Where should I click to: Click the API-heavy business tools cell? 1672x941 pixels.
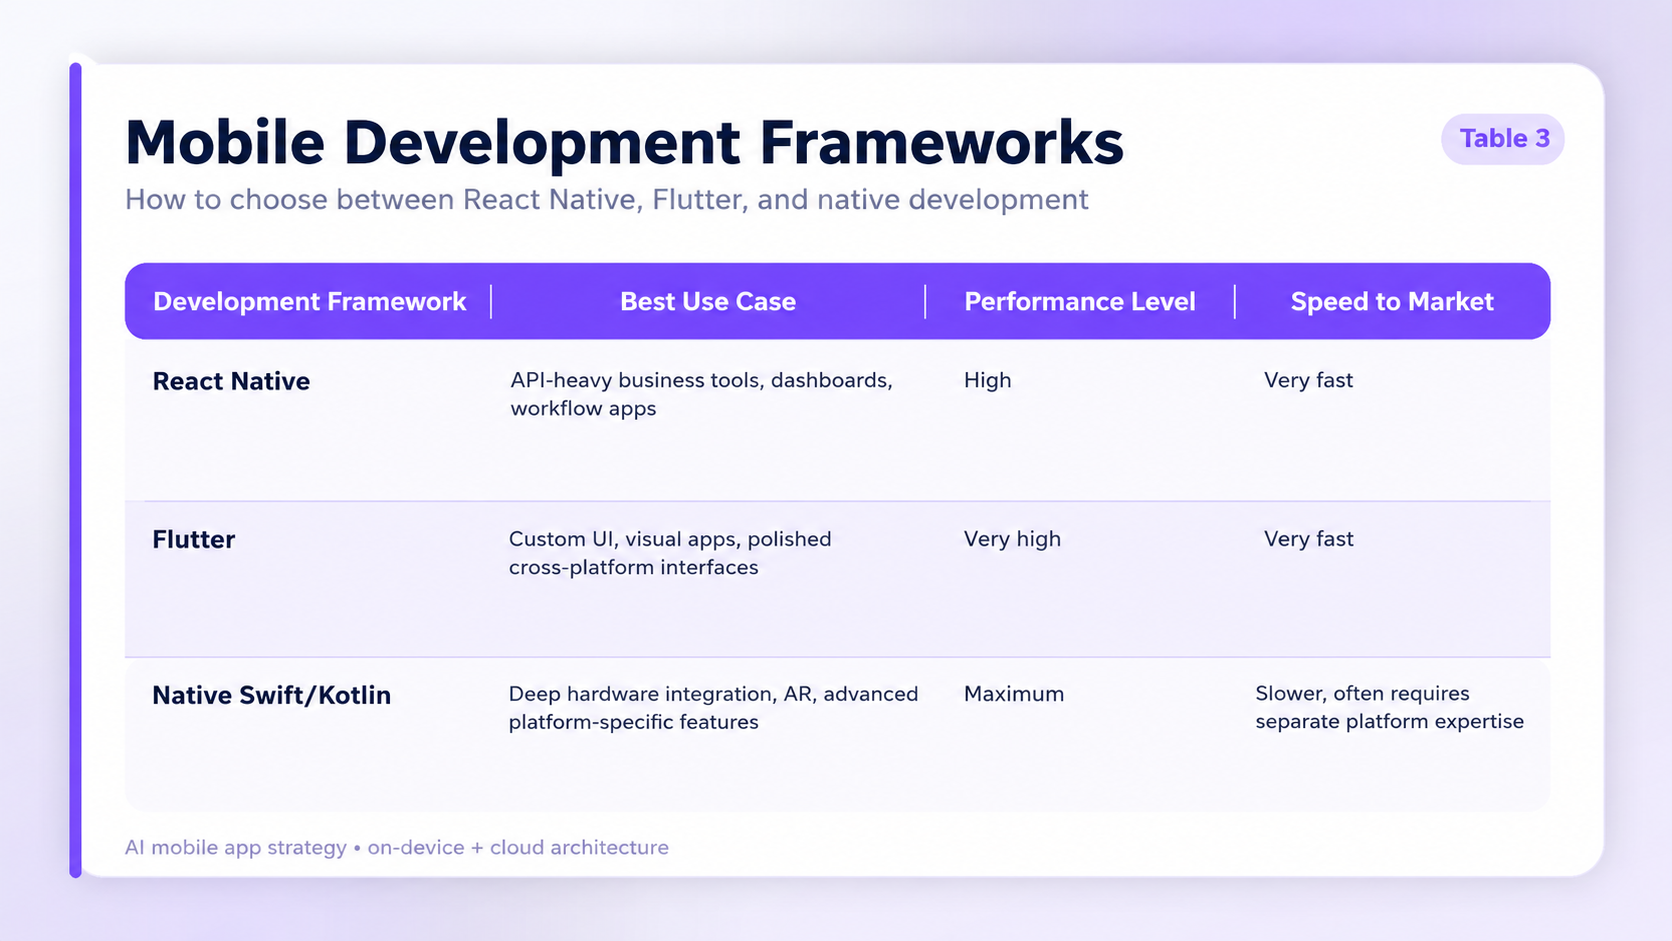[x=701, y=394]
